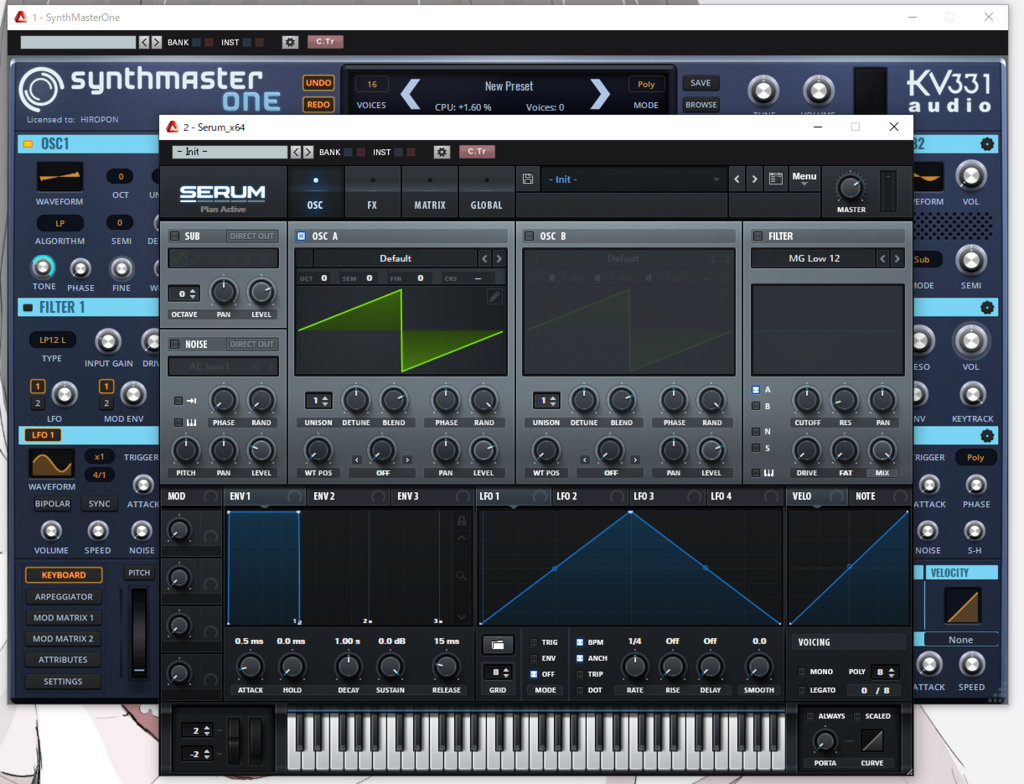
Task: Open the Serum preset browser list icon
Action: pyautogui.click(x=775, y=178)
